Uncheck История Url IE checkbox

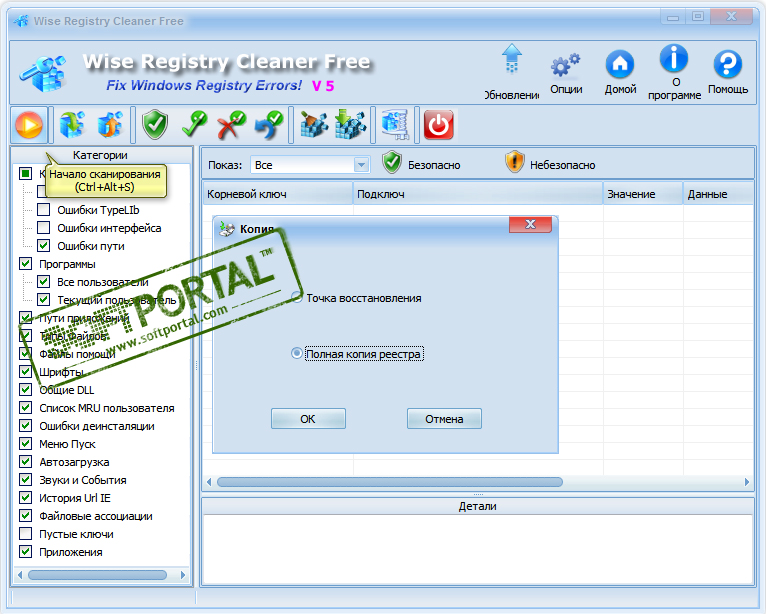[25, 498]
